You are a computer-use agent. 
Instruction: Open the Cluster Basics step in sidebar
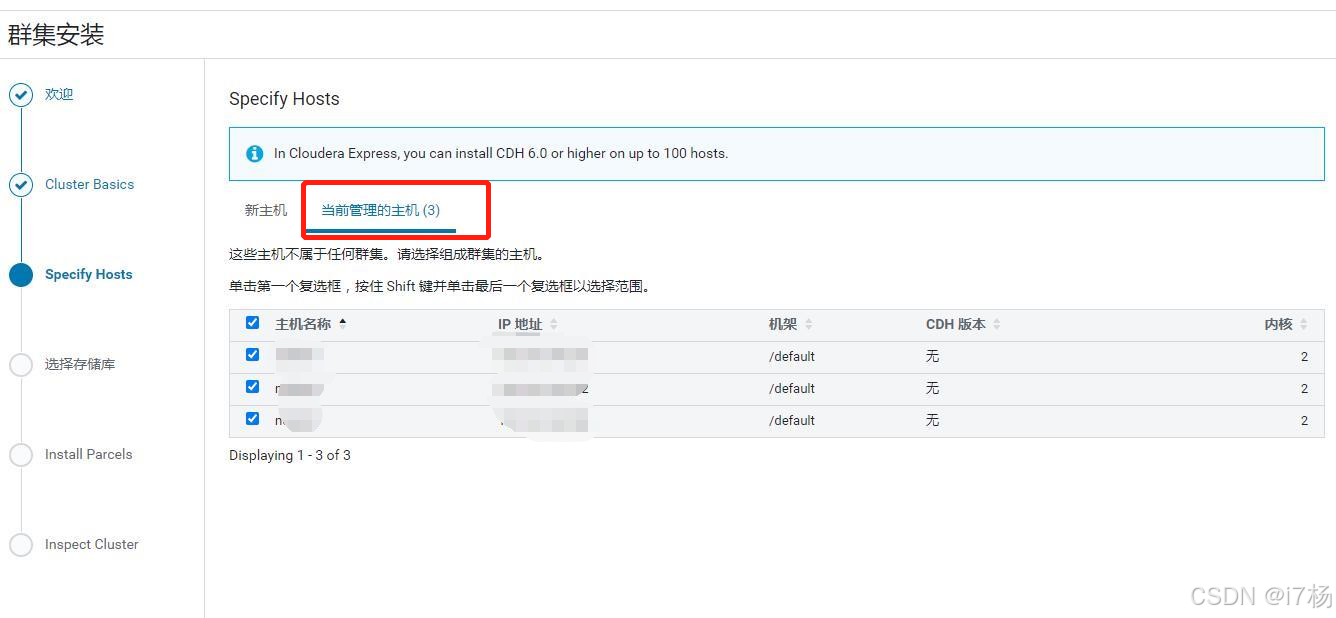pos(89,184)
